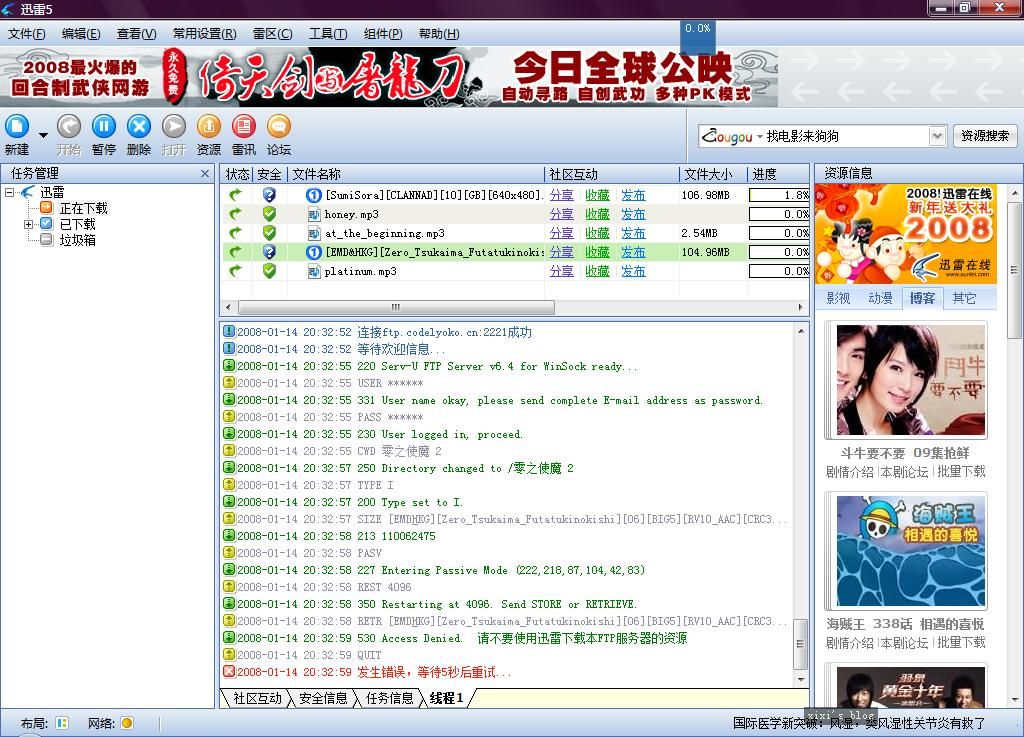Click the 迅雷 bird icon in the tree

point(27,192)
